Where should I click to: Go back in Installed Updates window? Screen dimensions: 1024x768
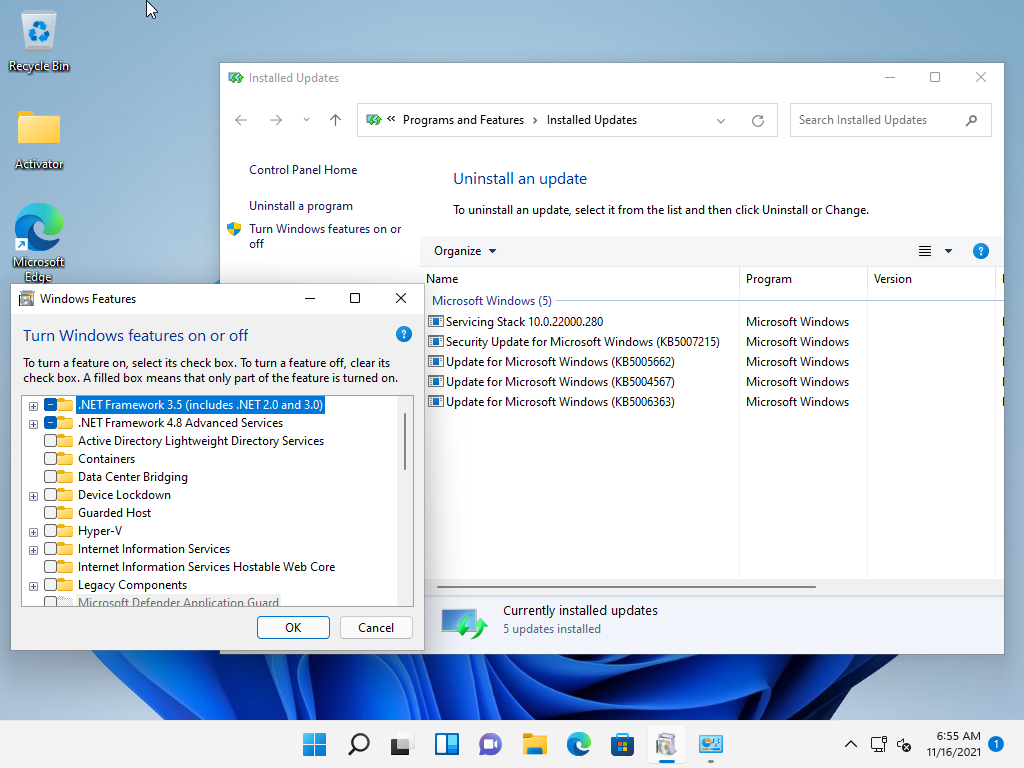[x=241, y=120]
